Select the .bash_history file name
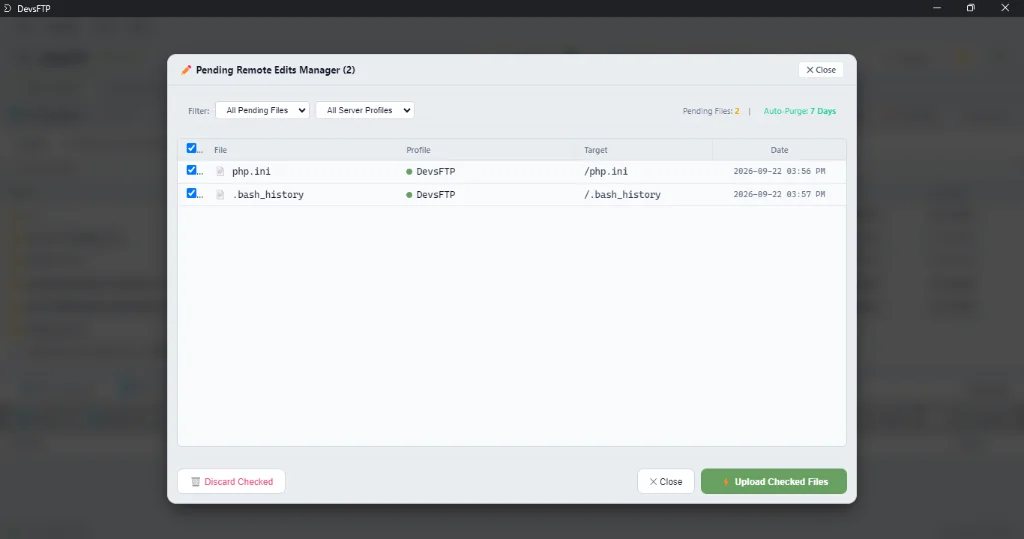1024x539 pixels. click(268, 195)
